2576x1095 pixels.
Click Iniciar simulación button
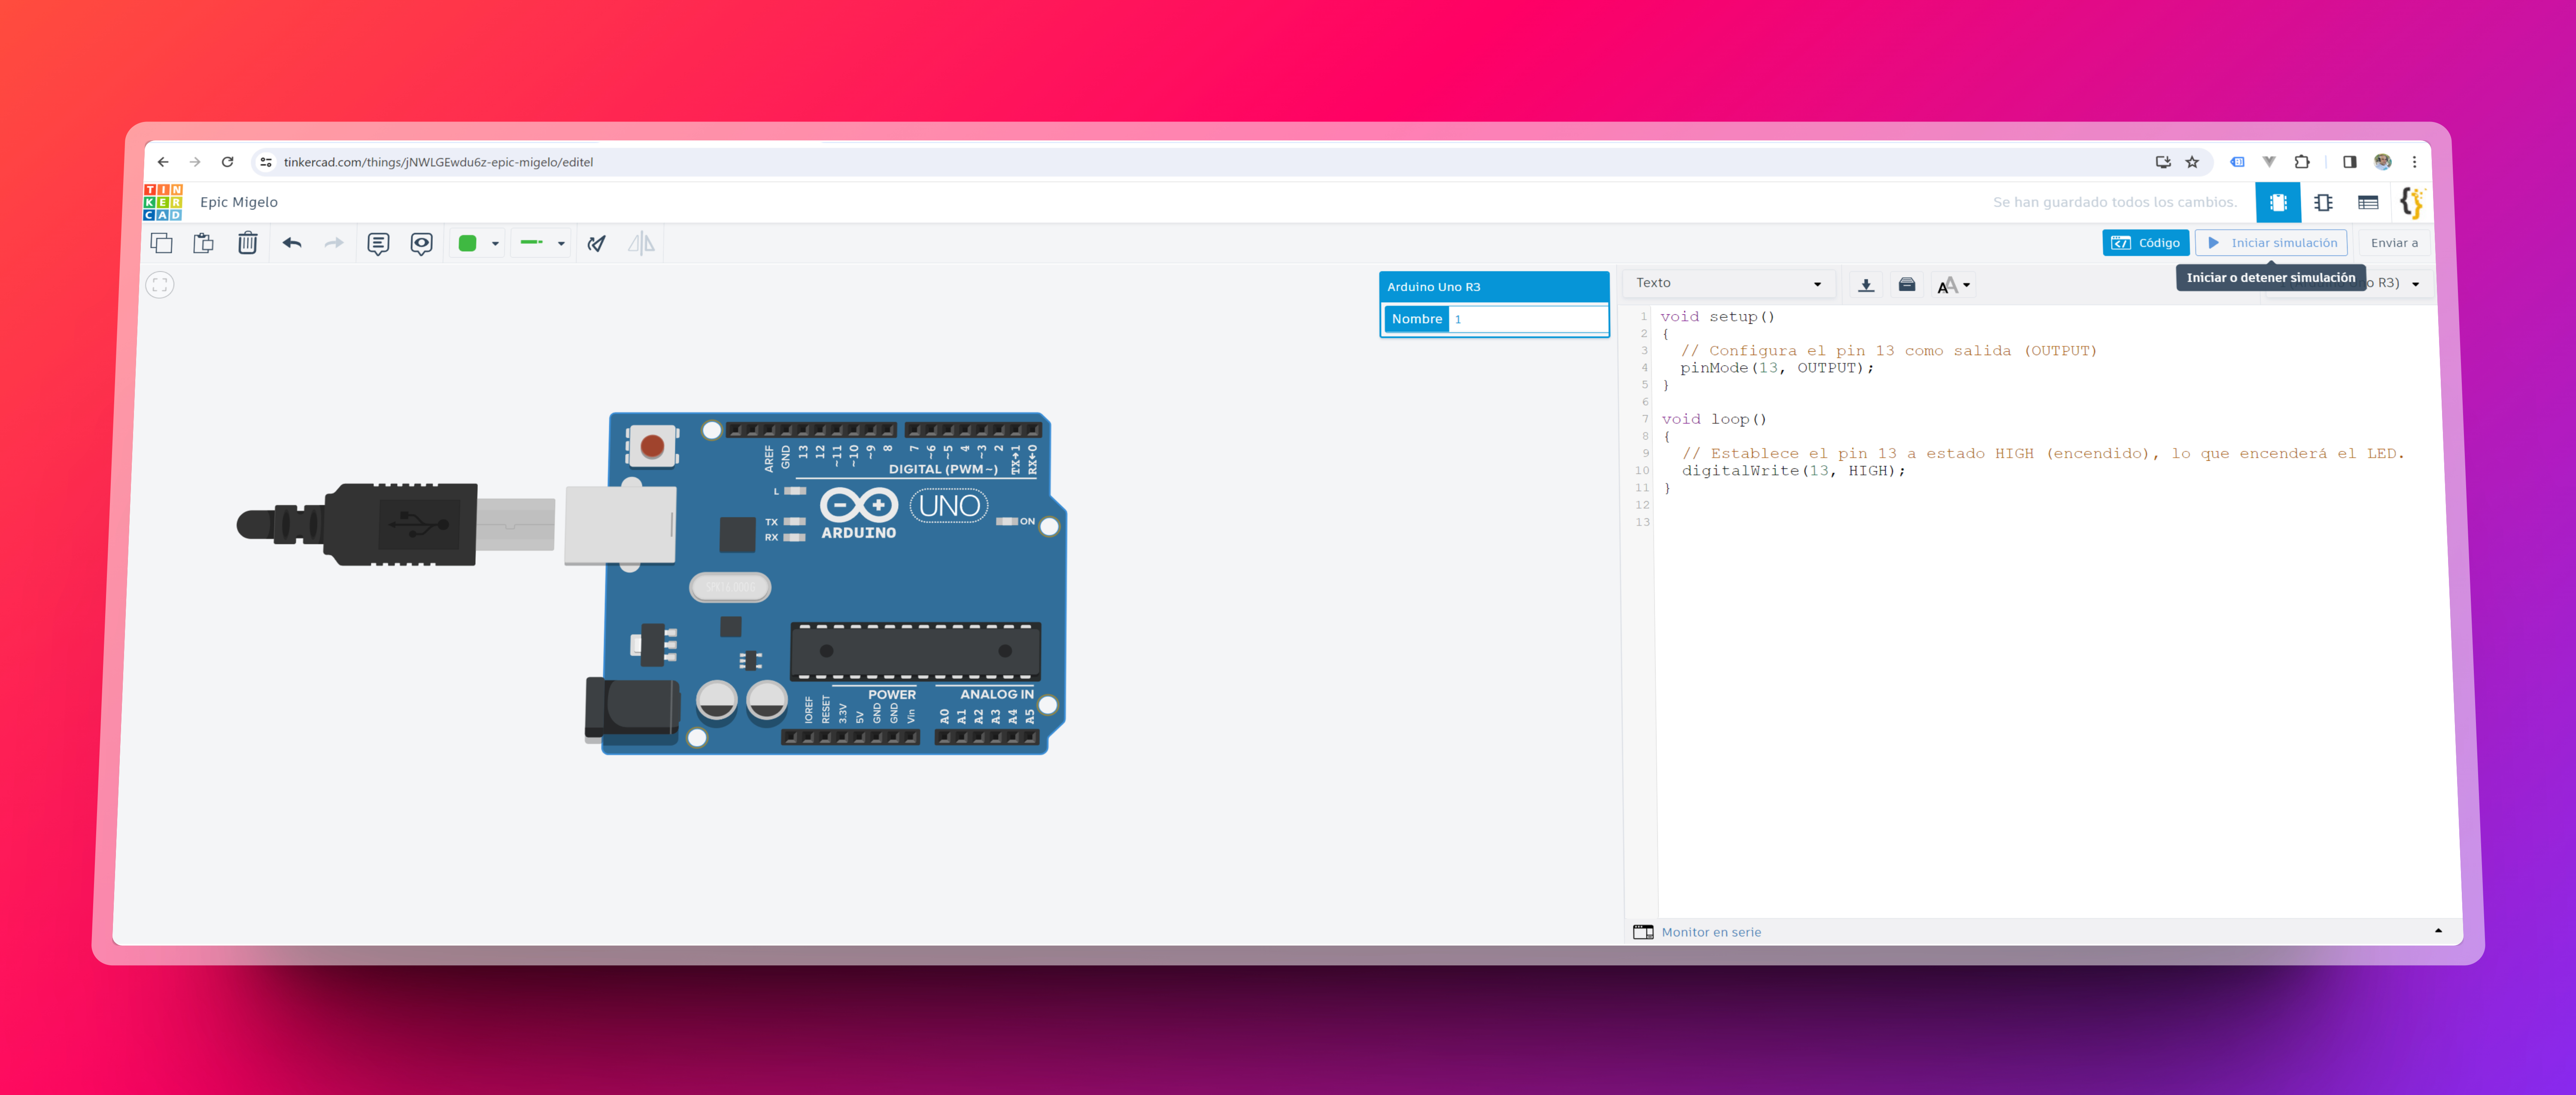tap(2271, 243)
